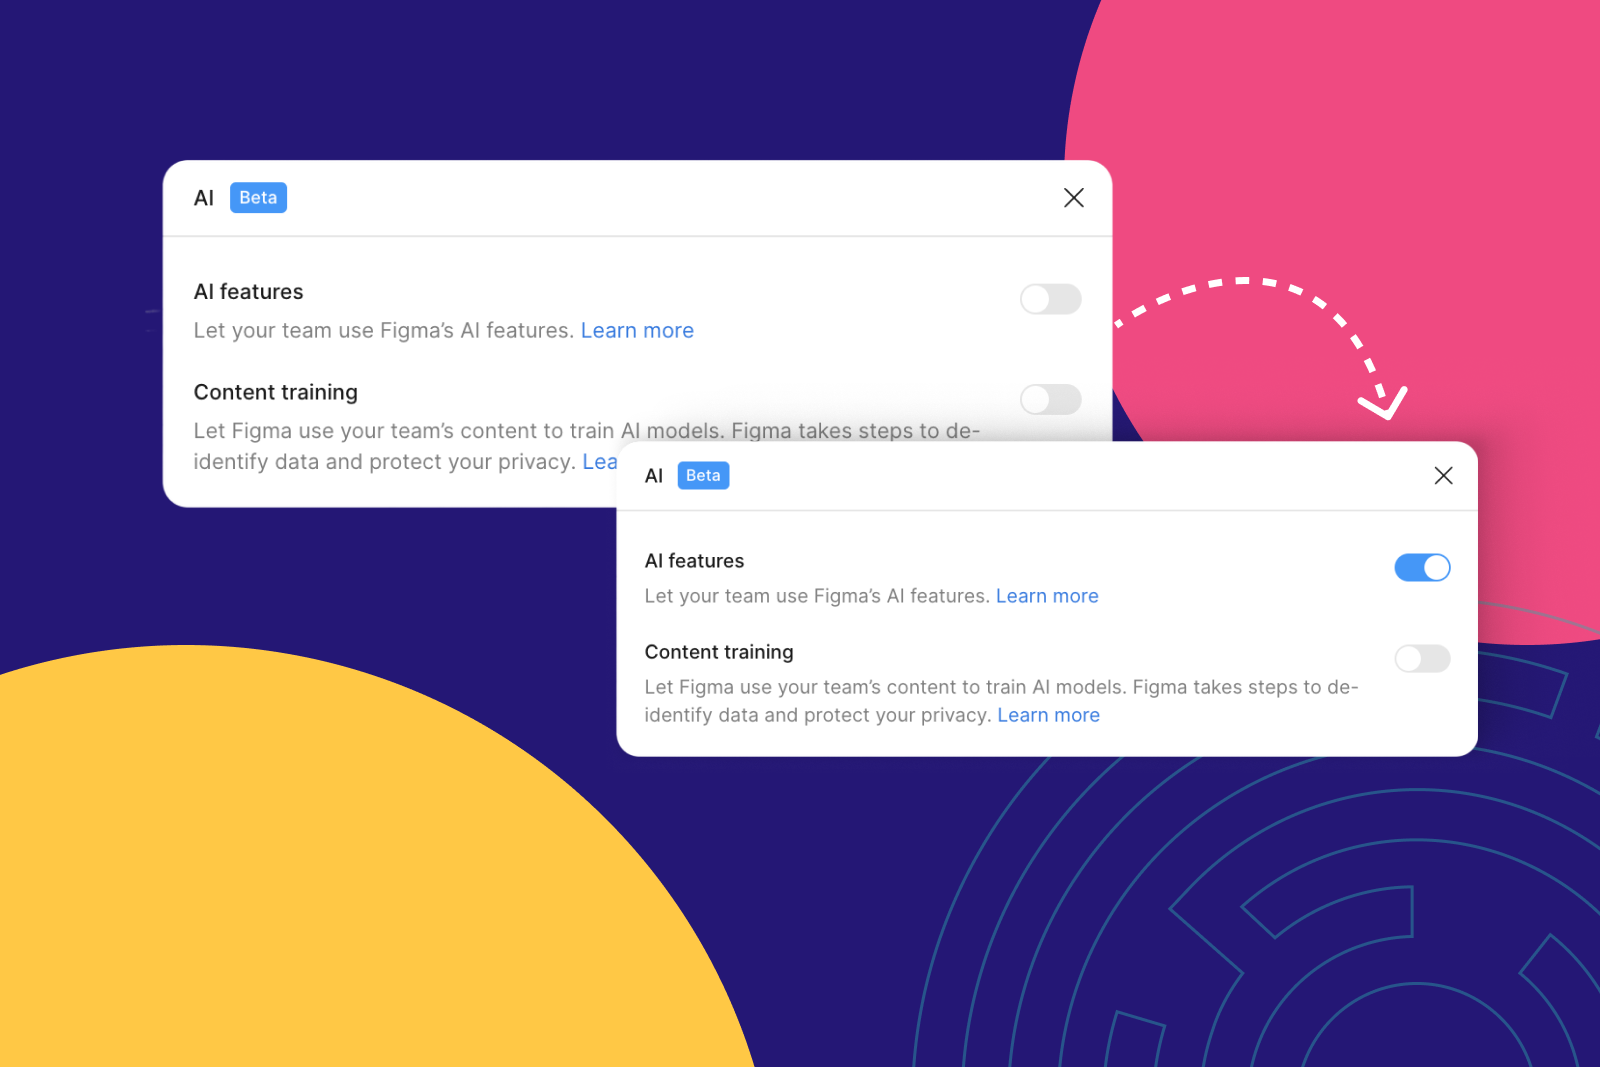Click the AI title in back dialog header
1600x1067 pixels.
click(x=204, y=198)
